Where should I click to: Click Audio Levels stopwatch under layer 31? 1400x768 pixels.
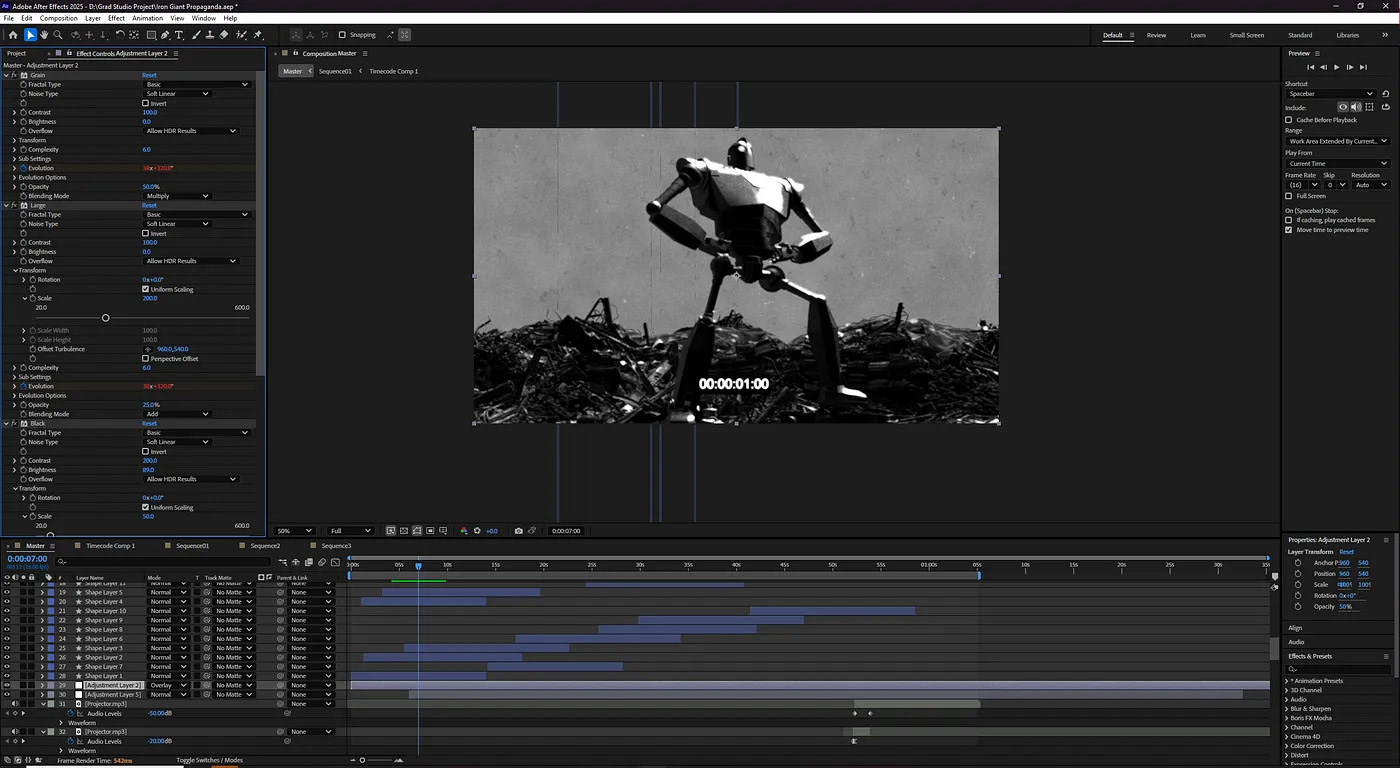[x=70, y=713]
